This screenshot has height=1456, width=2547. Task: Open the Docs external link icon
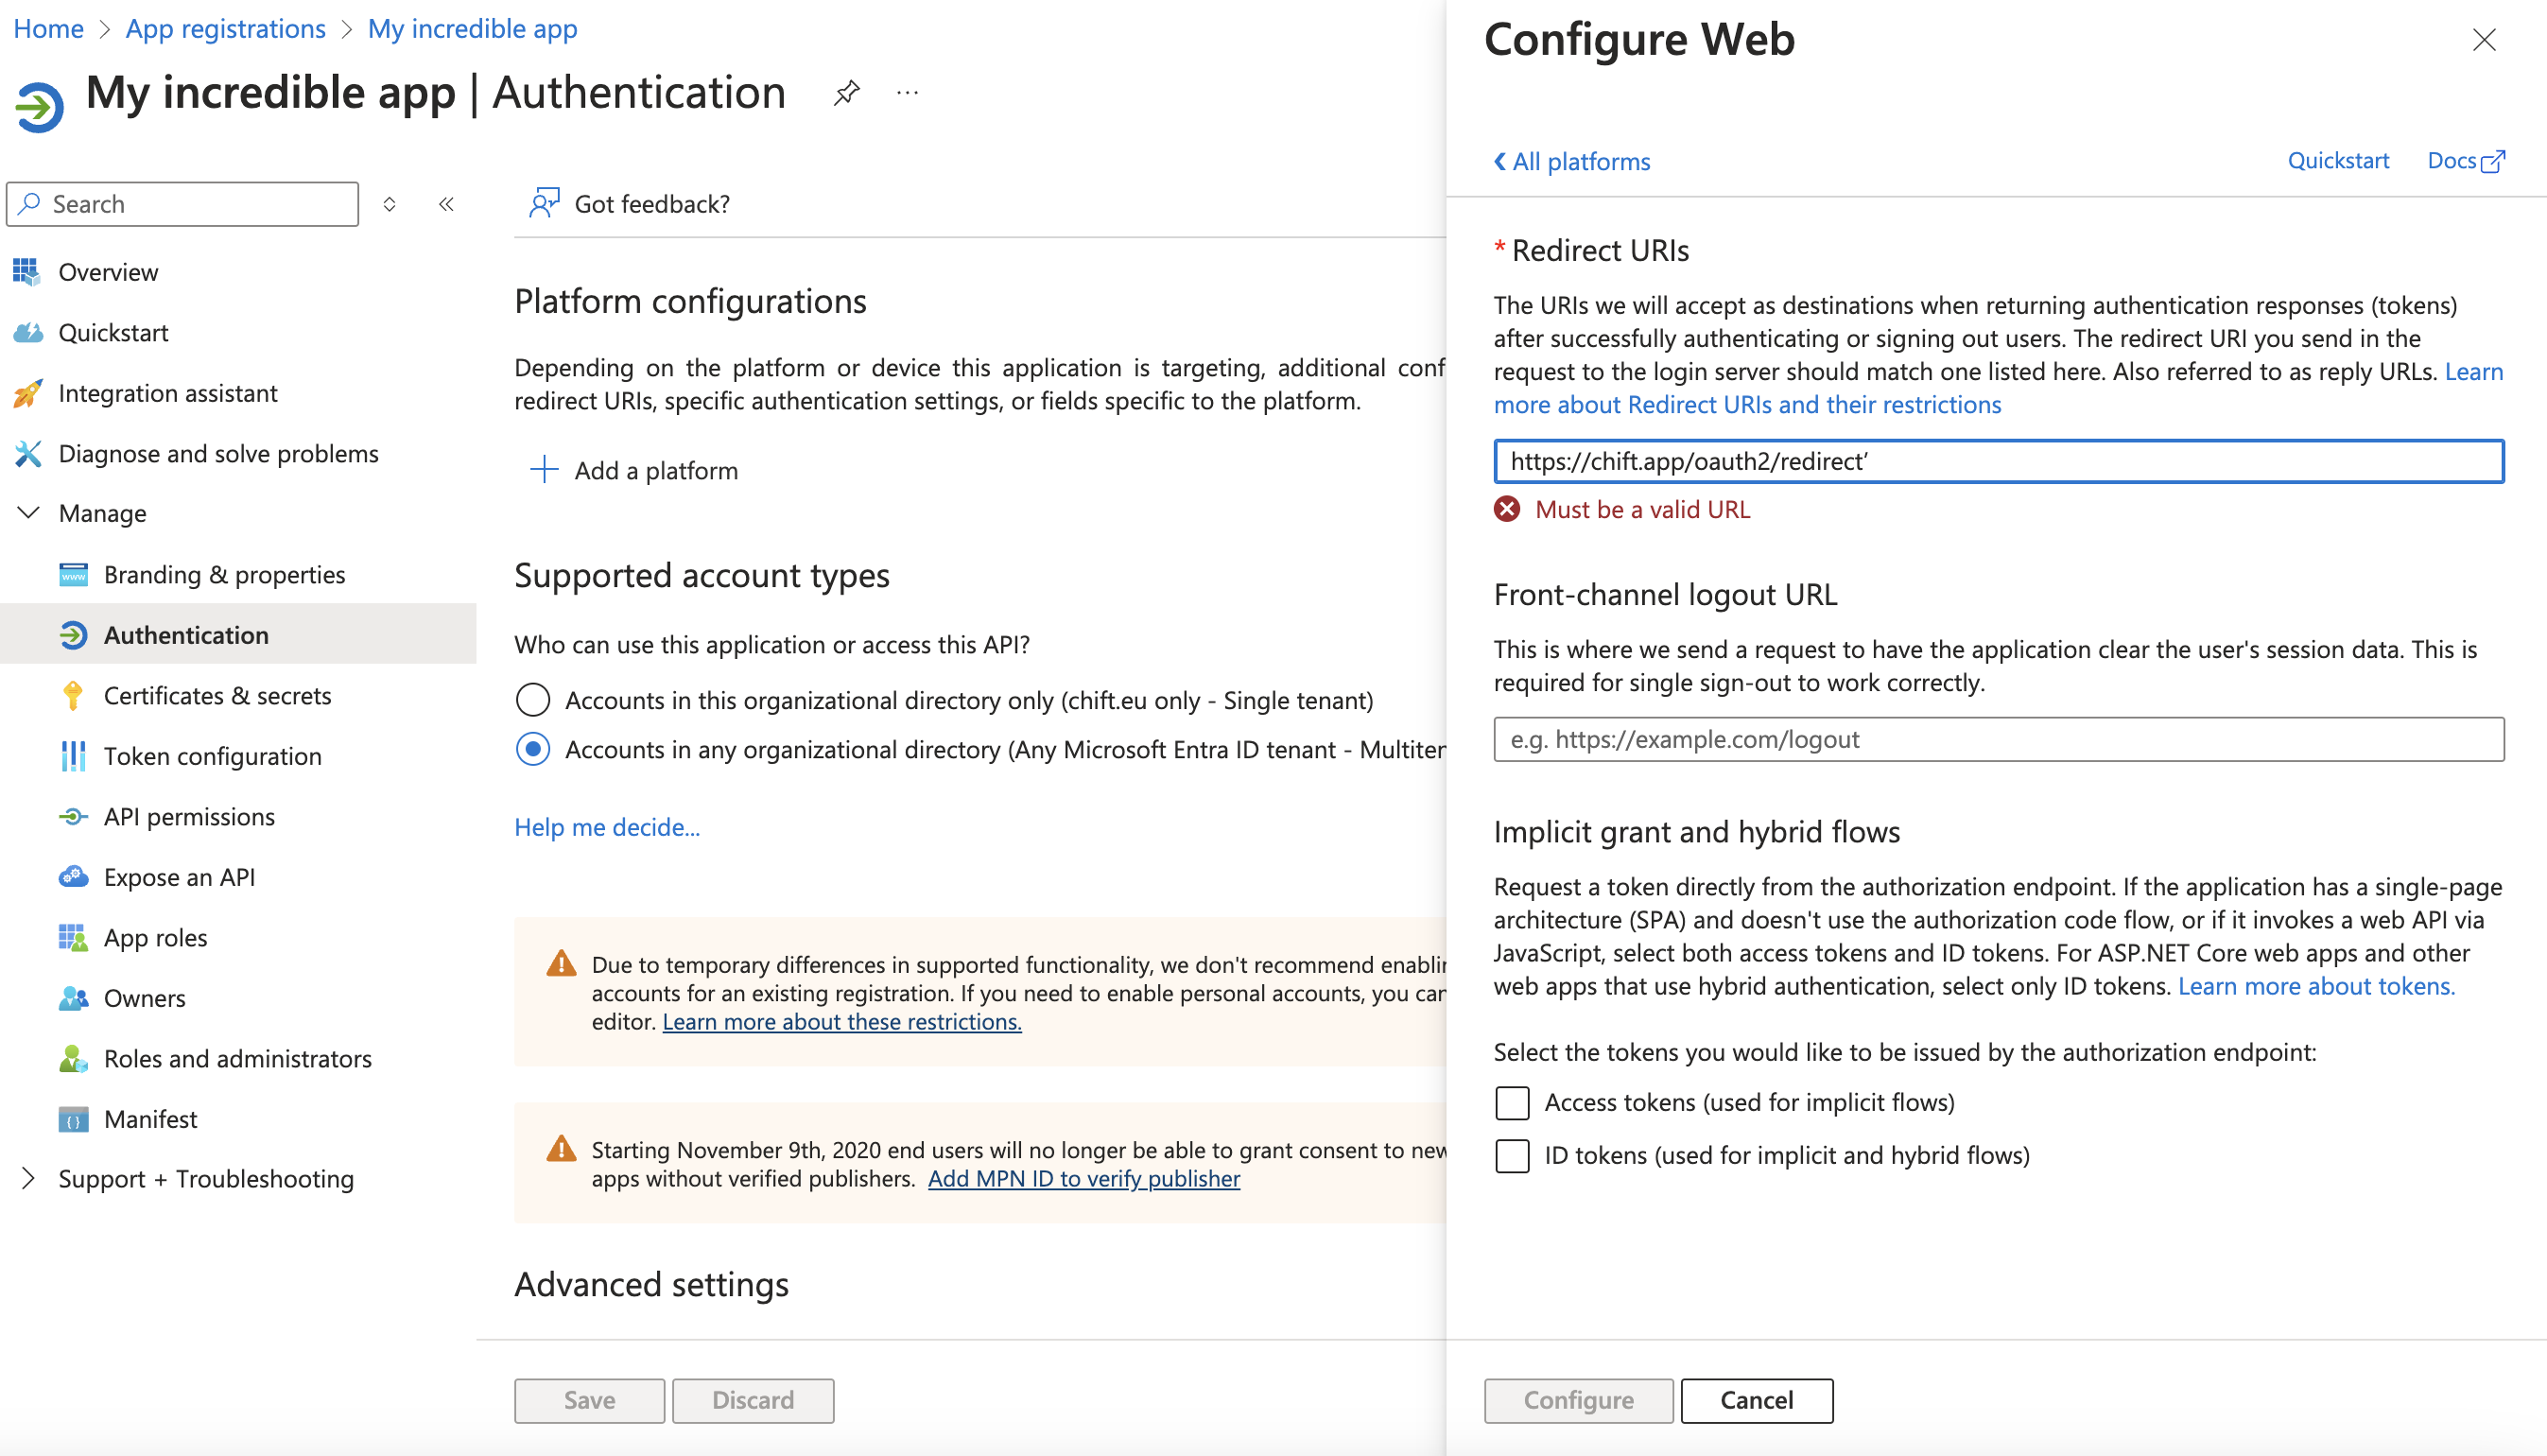pos(2493,161)
